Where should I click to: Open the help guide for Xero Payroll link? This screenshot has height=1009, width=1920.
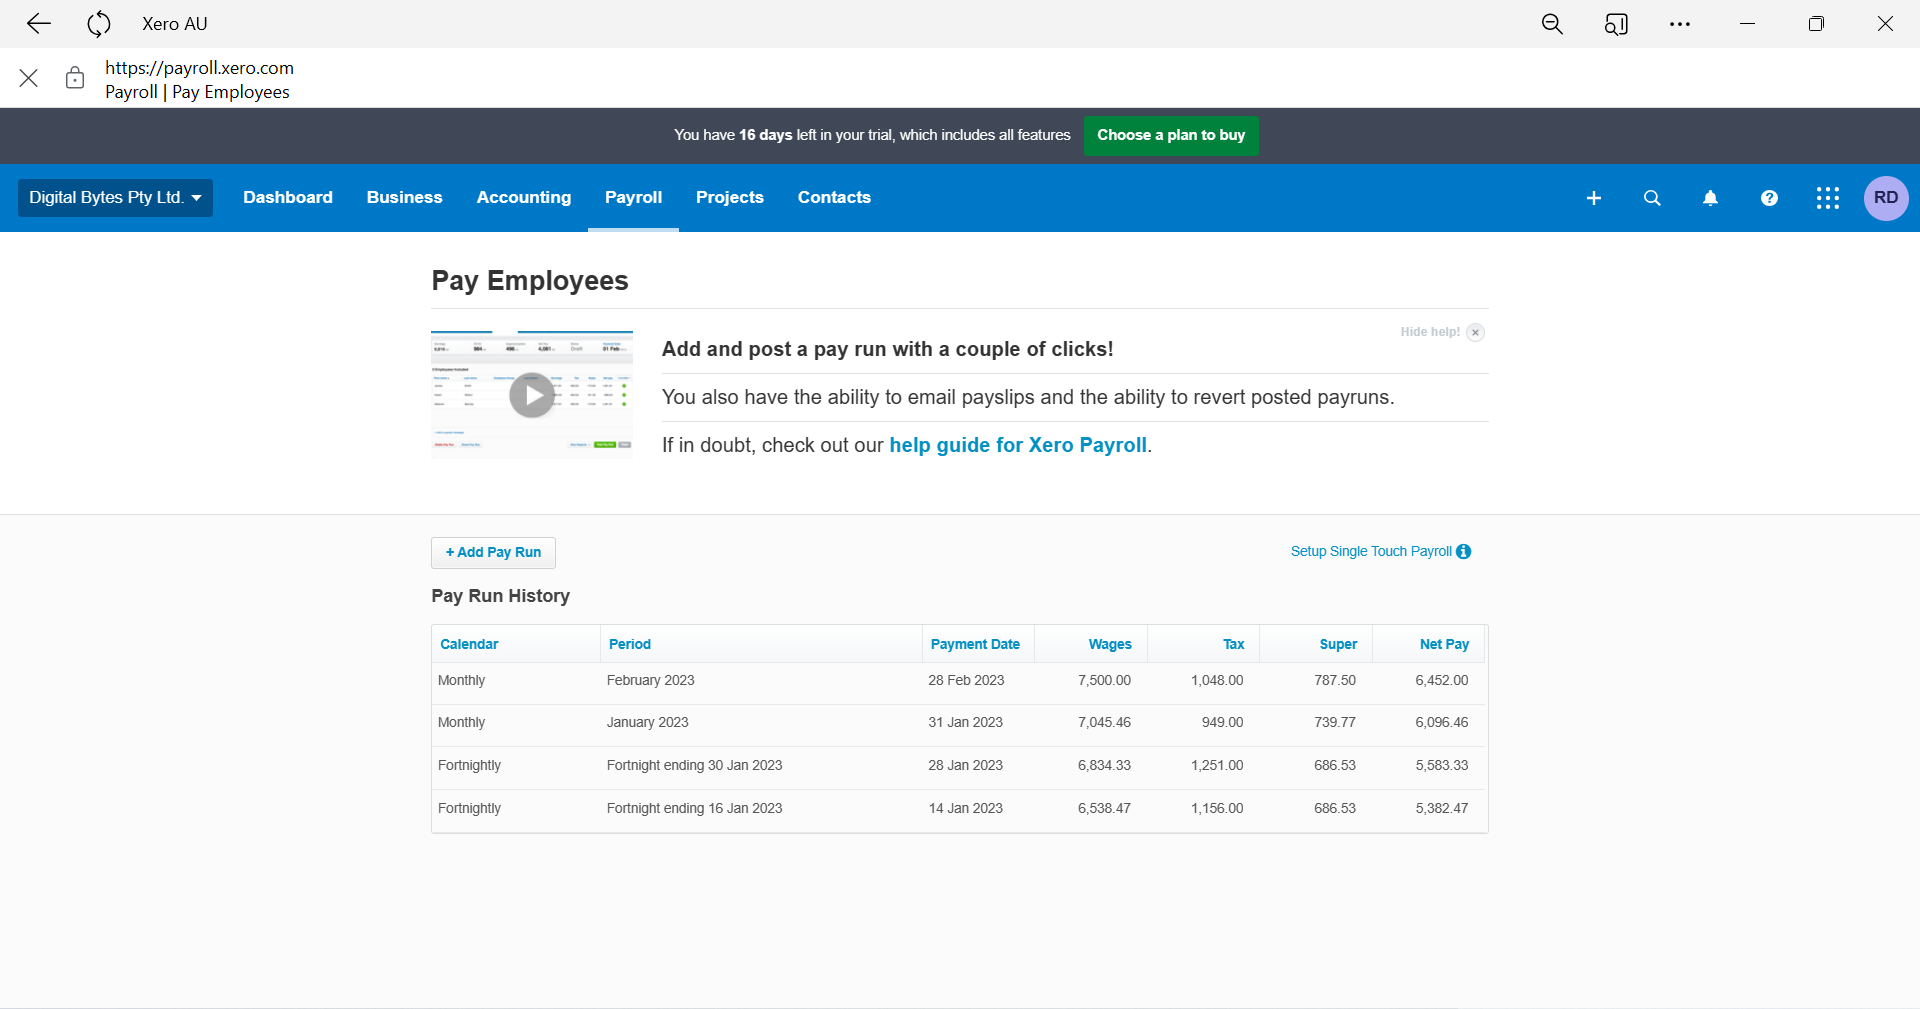click(1018, 445)
